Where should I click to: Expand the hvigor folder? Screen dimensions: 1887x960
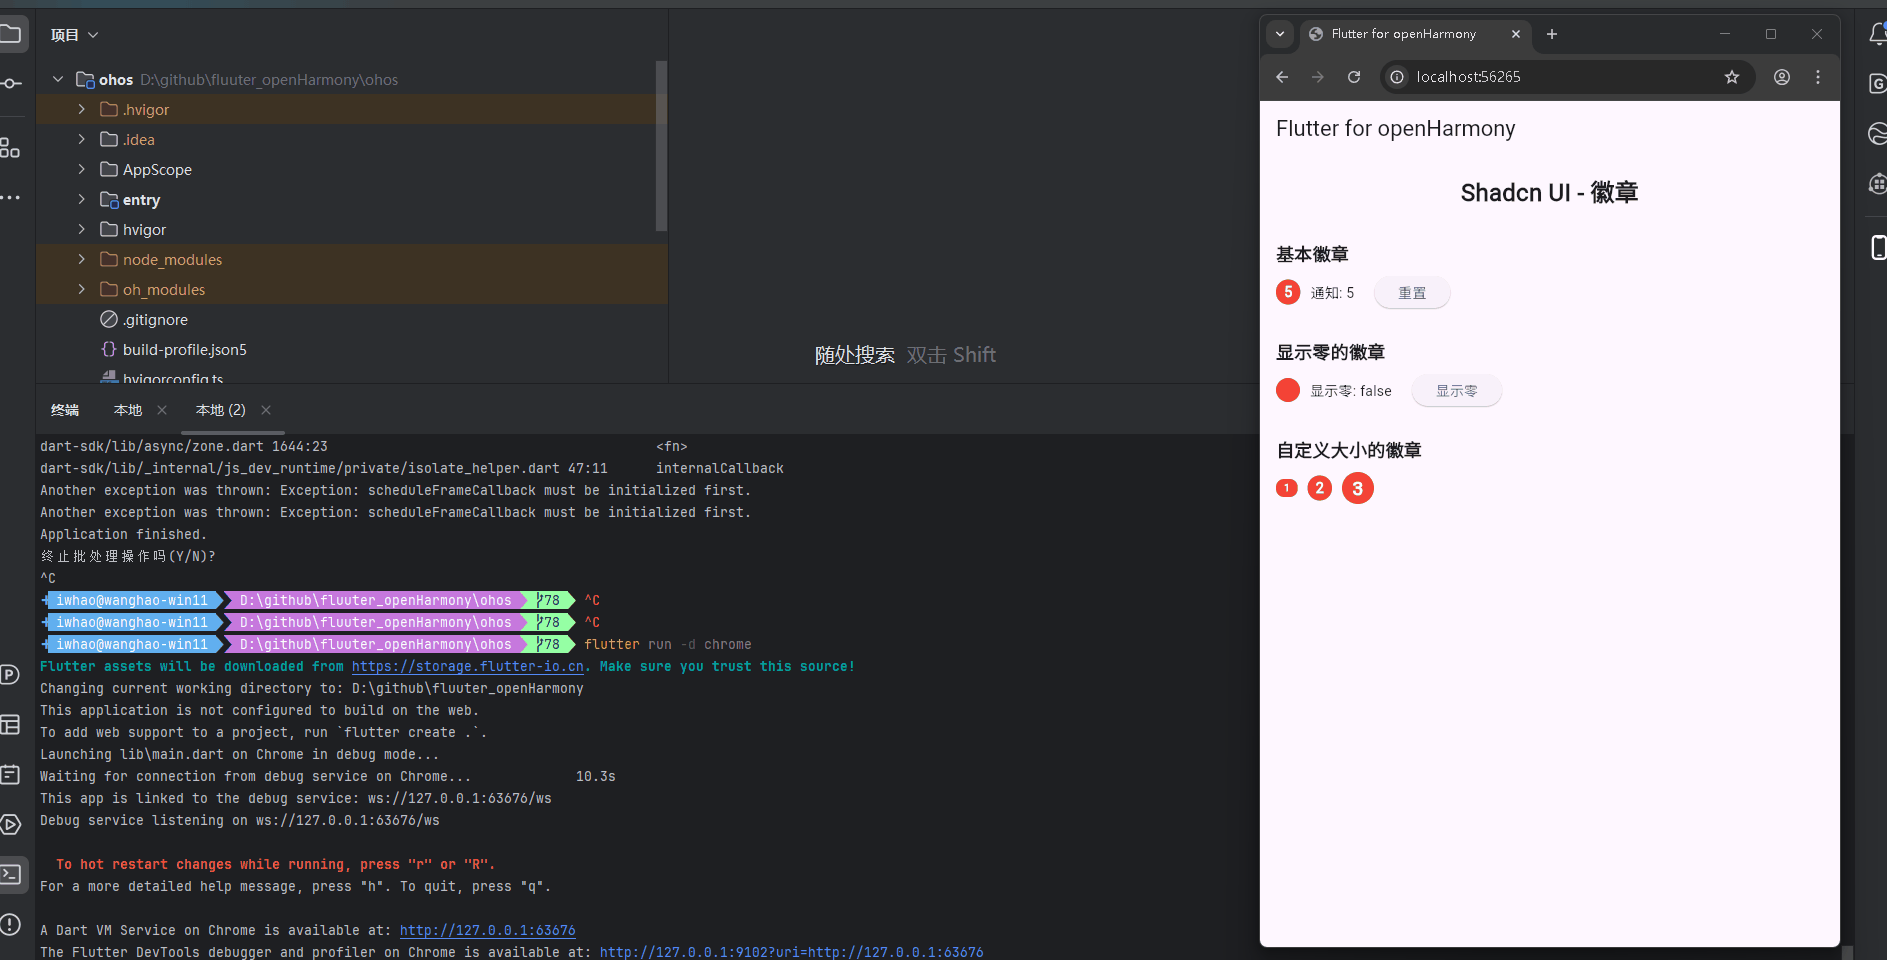(82, 229)
